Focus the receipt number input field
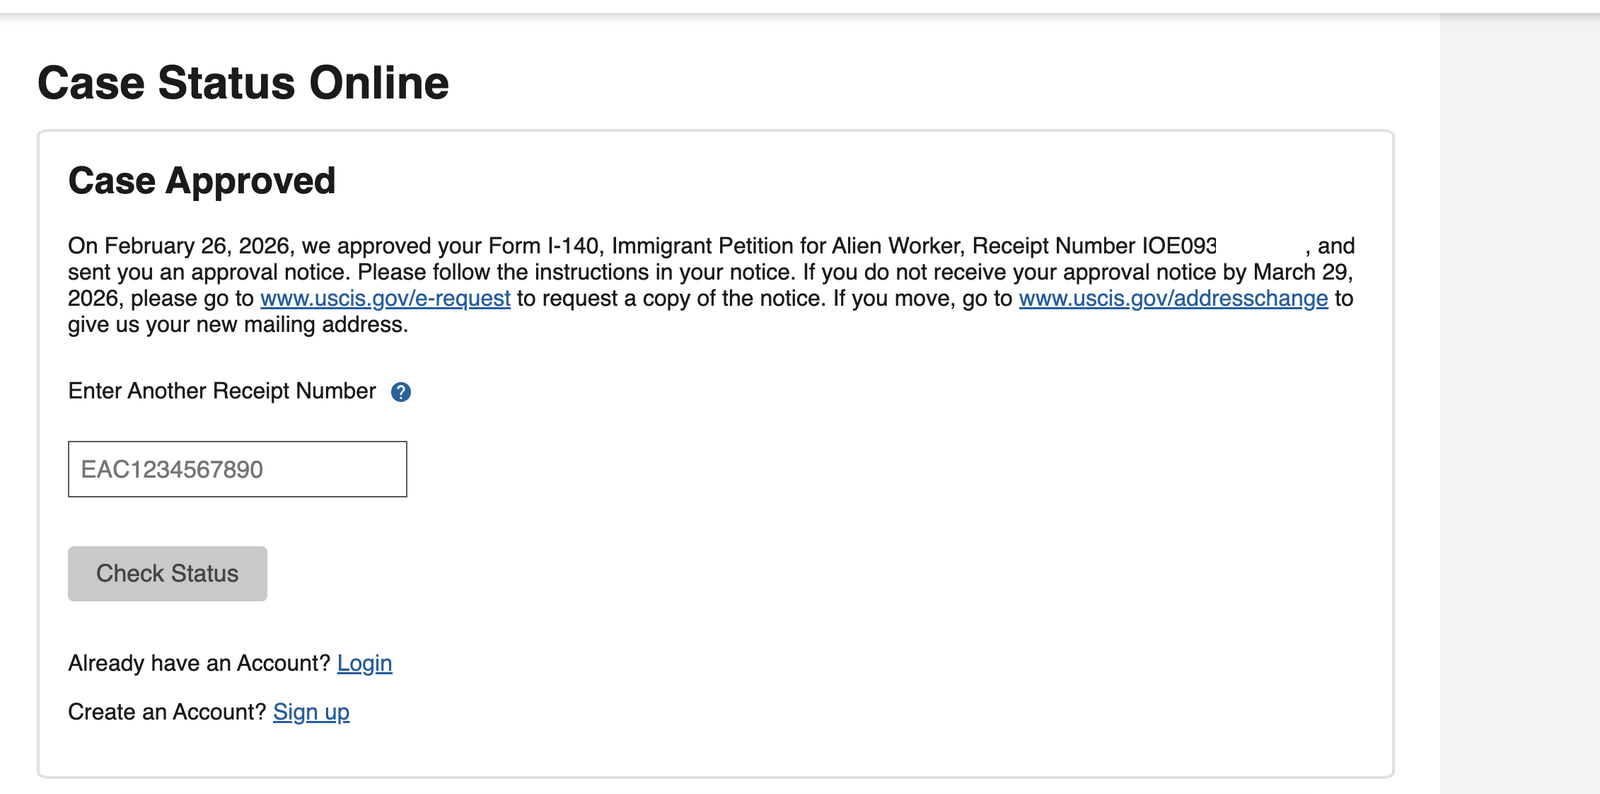1600x794 pixels. pos(237,469)
